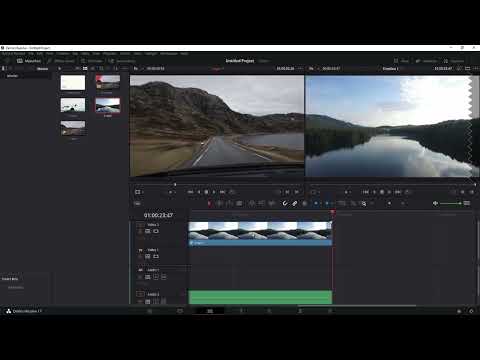
Task: Select the lake clip thumbnail highlighted in red
Action: pyautogui.click(x=108, y=105)
